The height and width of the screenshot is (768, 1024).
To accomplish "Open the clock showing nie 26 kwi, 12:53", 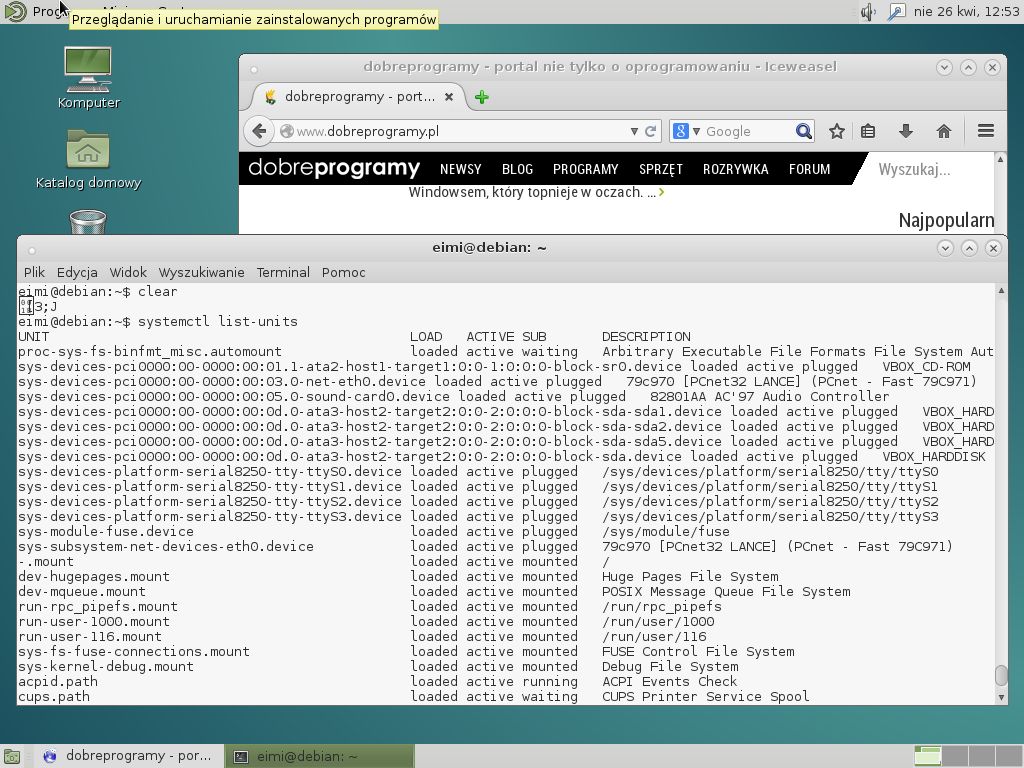I will [967, 12].
